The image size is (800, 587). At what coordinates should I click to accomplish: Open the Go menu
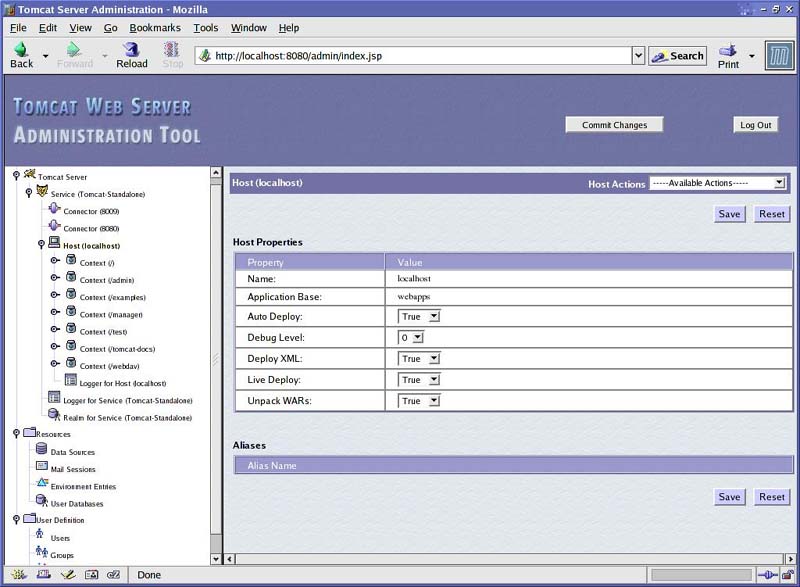(x=111, y=28)
